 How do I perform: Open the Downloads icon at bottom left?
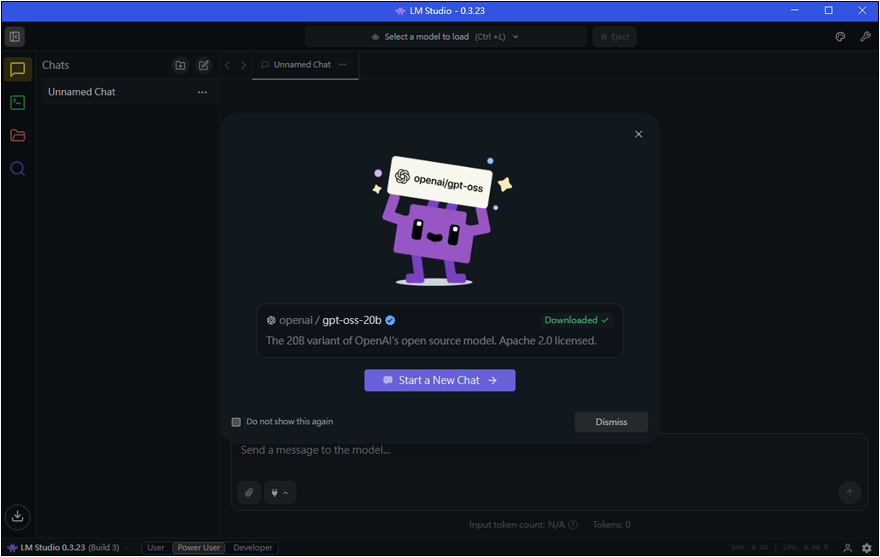(x=17, y=516)
